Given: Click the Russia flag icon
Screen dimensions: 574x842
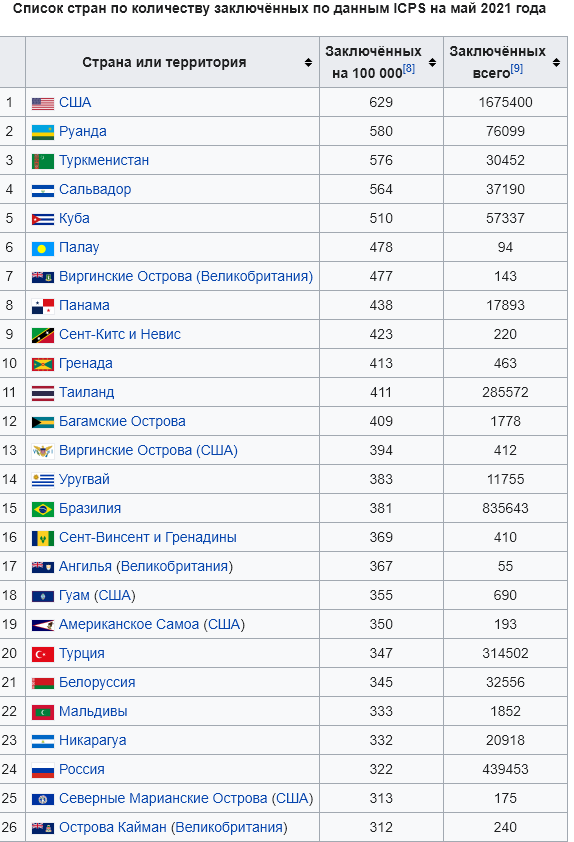Looking at the screenshot, I should click(43, 770).
